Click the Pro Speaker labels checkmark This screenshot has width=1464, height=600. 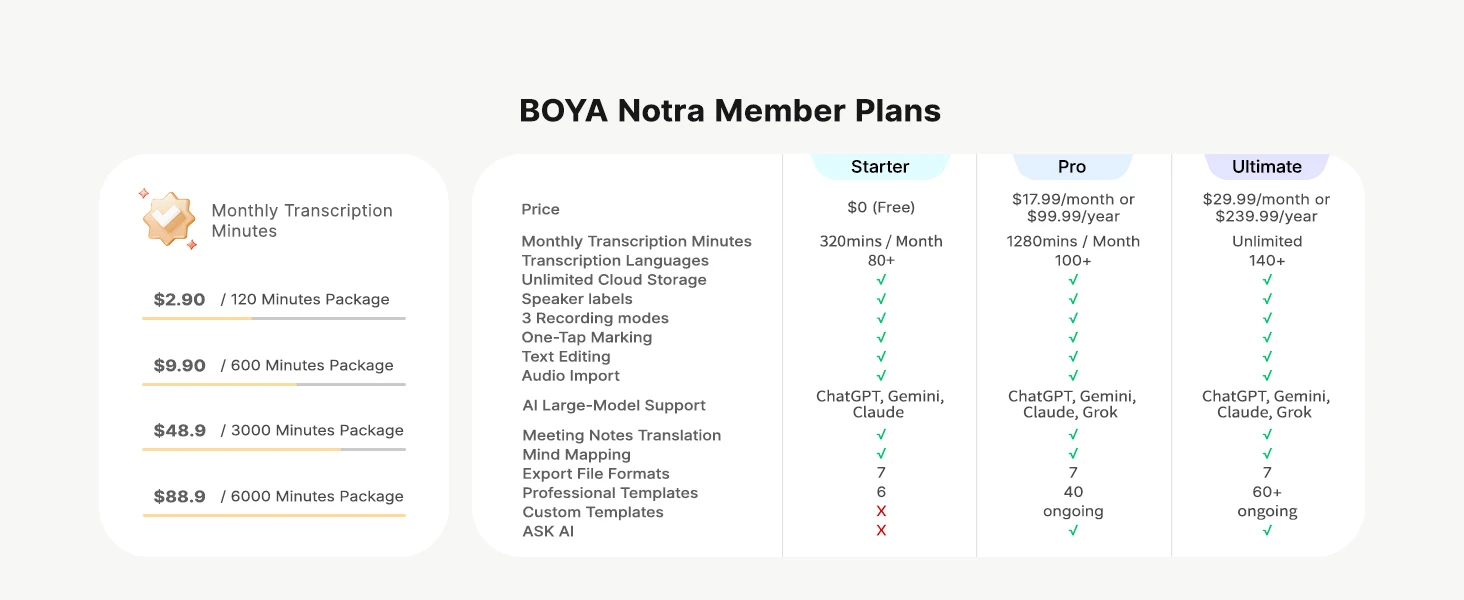click(x=1073, y=299)
